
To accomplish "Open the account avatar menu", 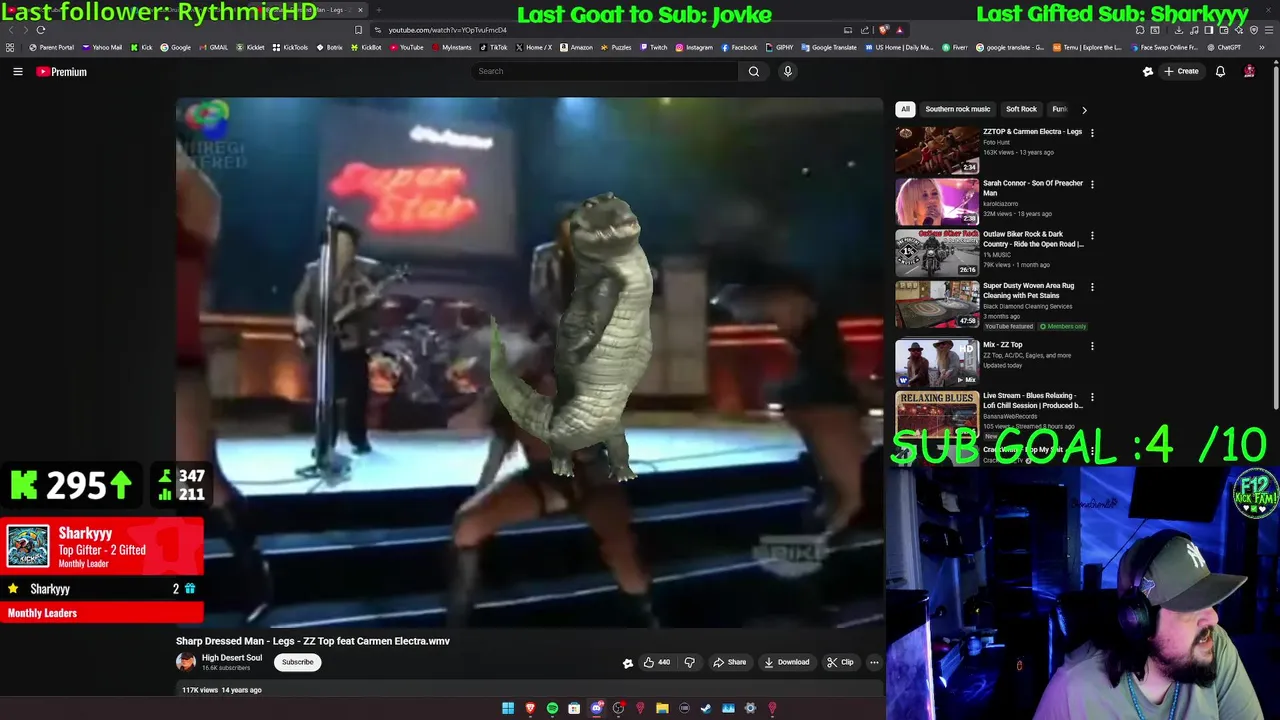I will coord(1249,71).
